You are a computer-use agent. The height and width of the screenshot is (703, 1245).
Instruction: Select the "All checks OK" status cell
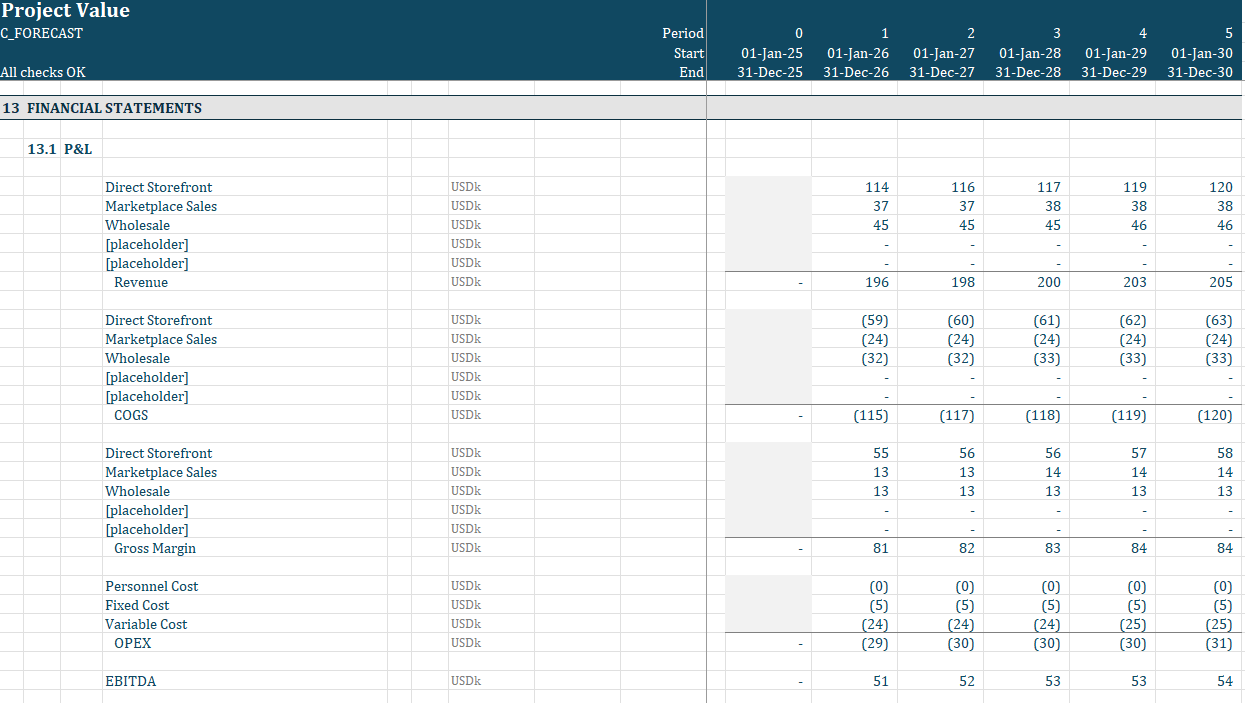(42, 72)
